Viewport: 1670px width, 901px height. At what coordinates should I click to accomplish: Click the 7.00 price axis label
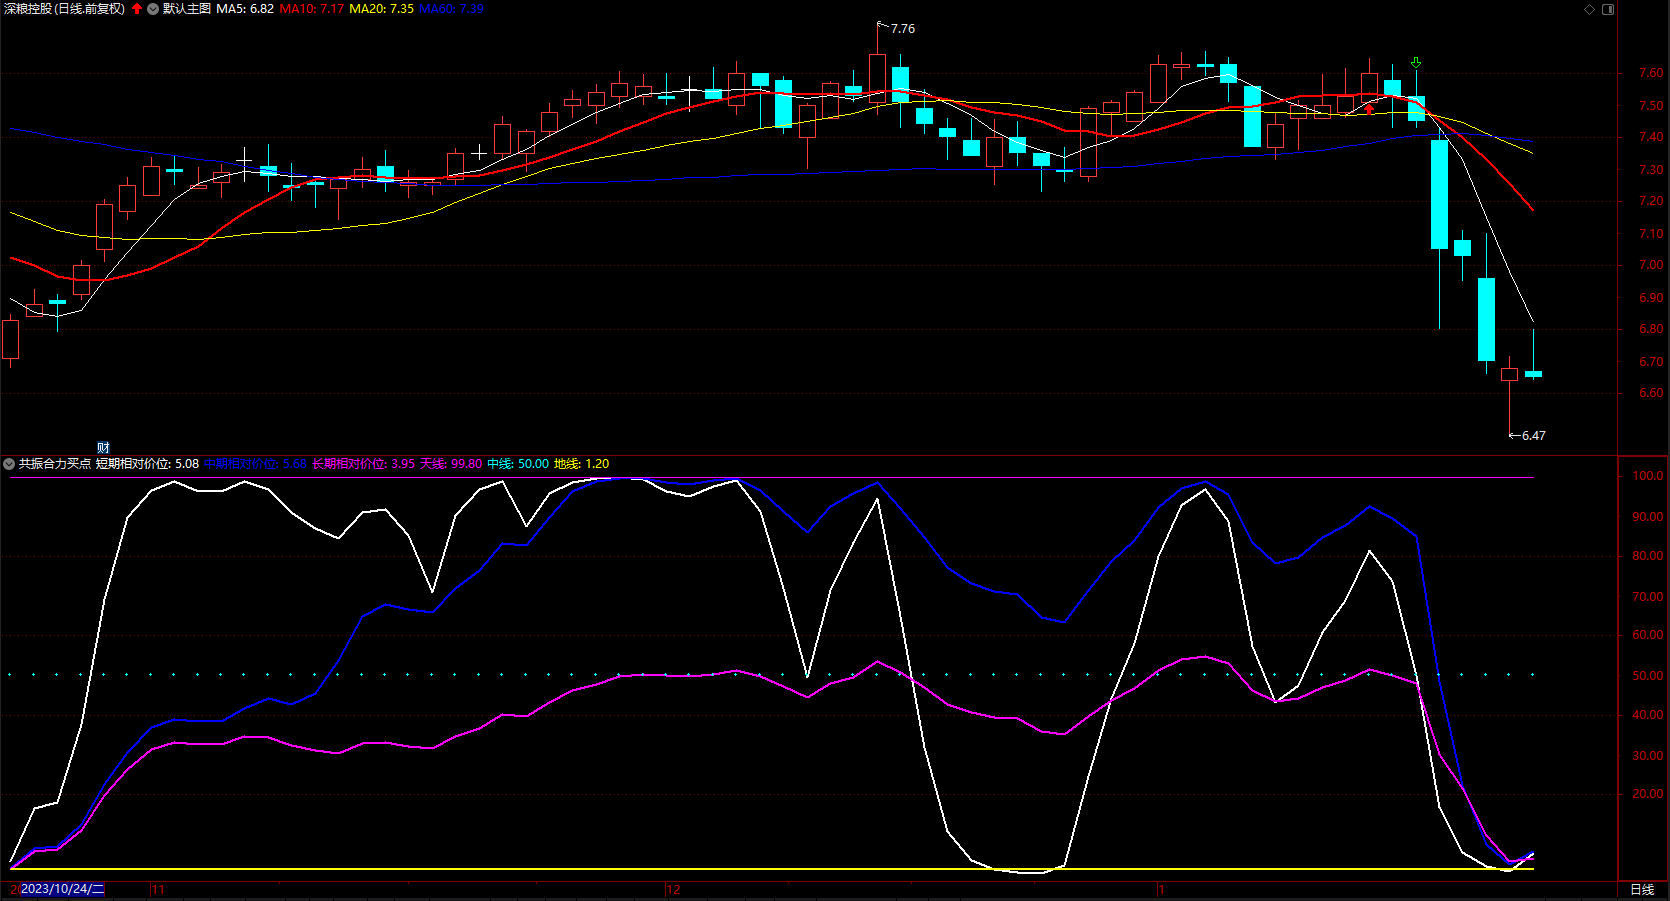click(x=1651, y=265)
